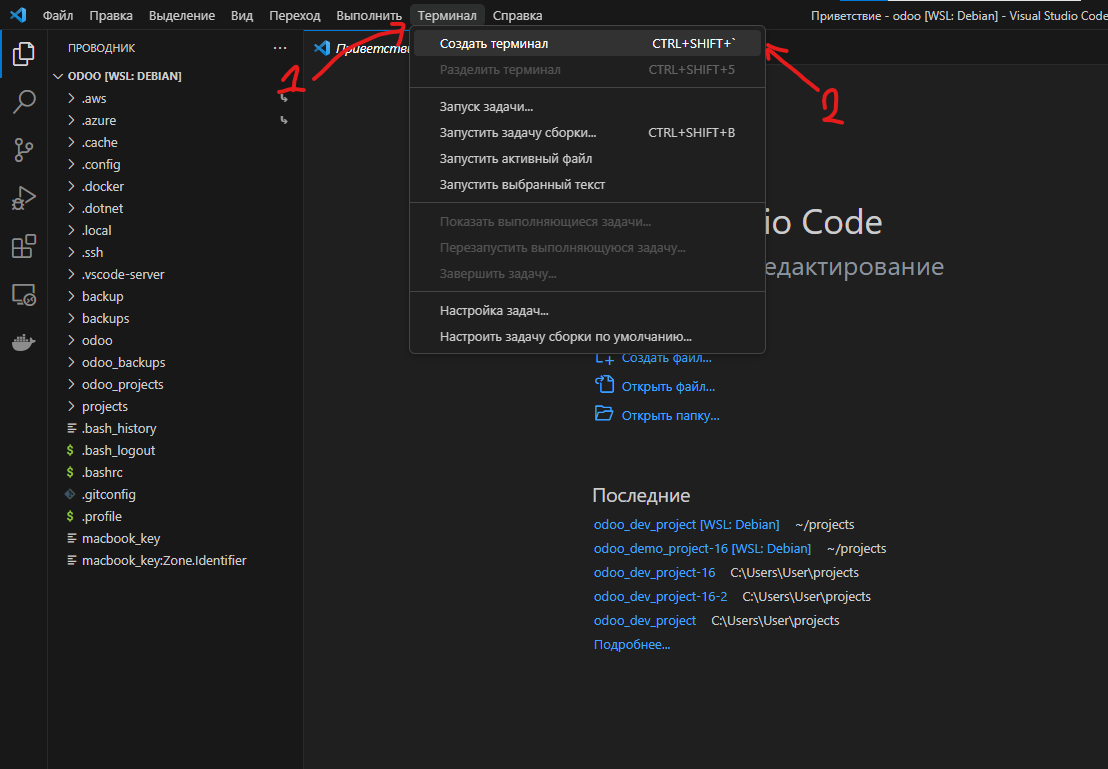Click the open folder icon on Welcome page
This screenshot has width=1108, height=769.
tap(604, 414)
